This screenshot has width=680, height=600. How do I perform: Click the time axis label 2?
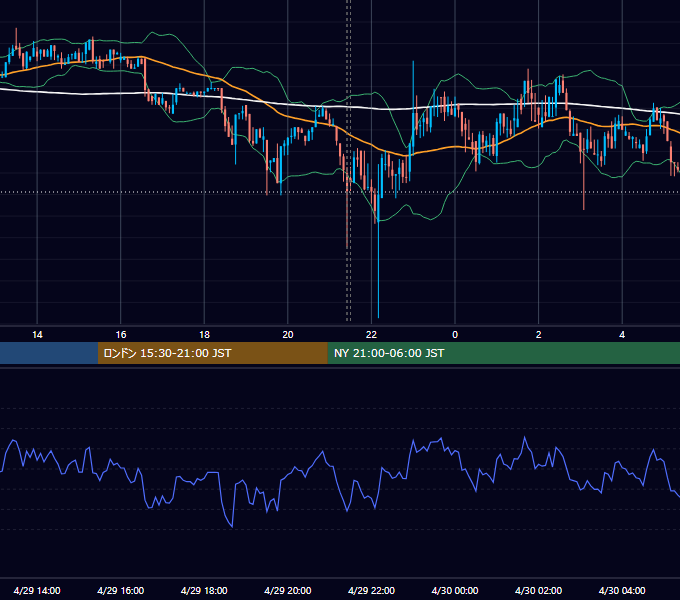click(x=539, y=335)
